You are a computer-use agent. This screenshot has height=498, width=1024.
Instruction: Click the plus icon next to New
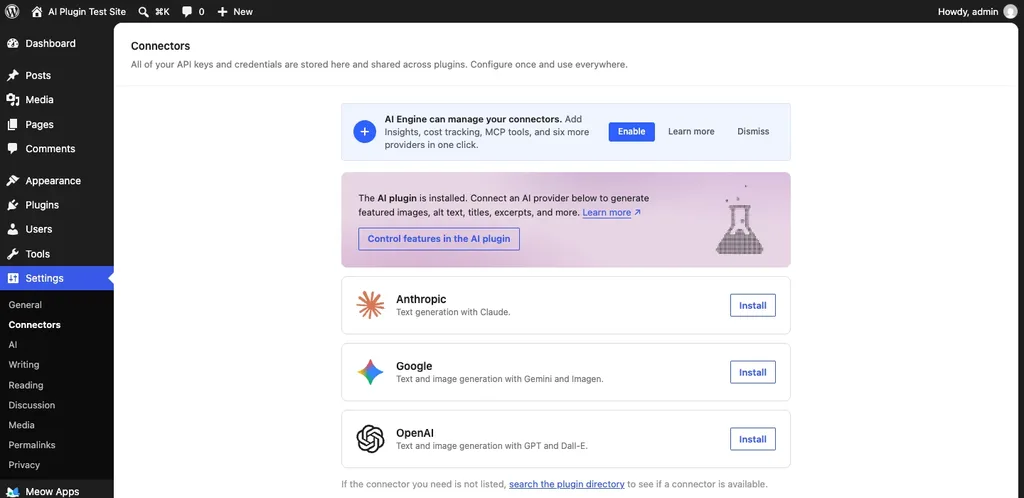tap(222, 12)
